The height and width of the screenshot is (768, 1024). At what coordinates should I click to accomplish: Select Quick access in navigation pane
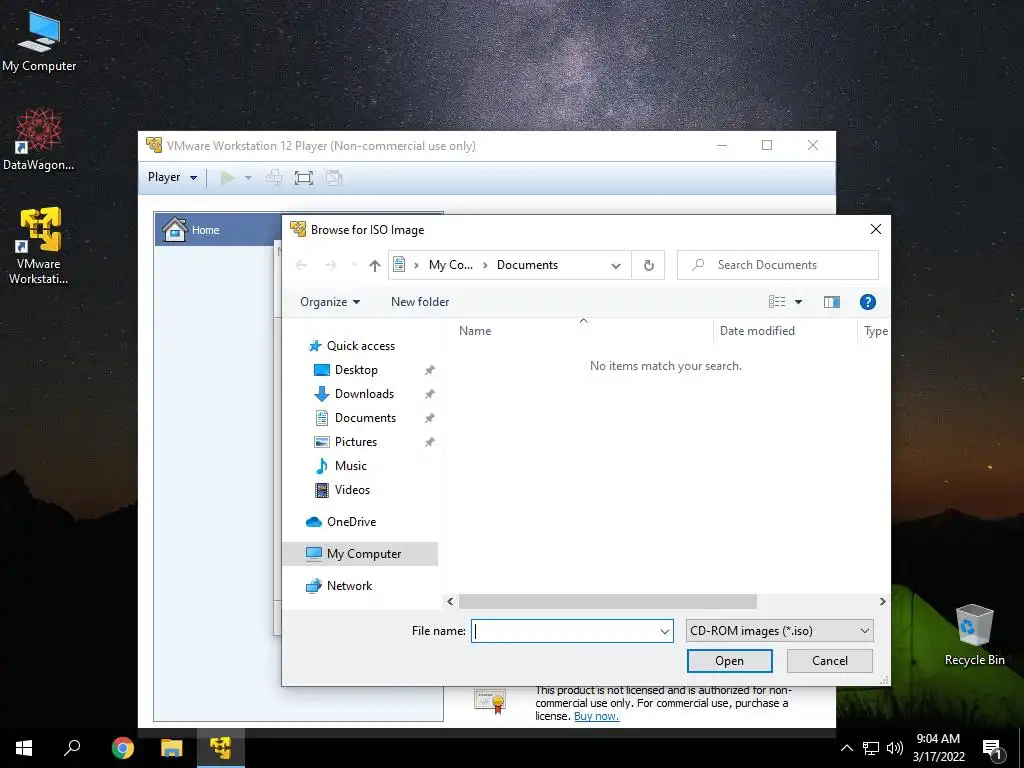(360, 346)
